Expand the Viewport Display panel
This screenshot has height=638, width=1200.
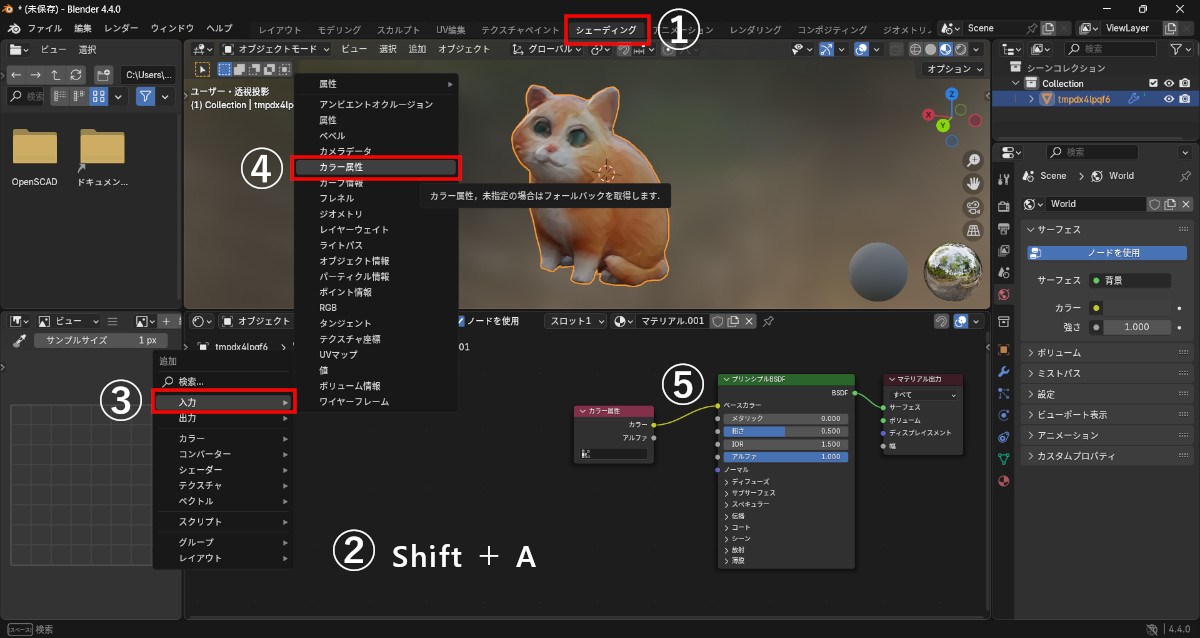(x=1108, y=414)
